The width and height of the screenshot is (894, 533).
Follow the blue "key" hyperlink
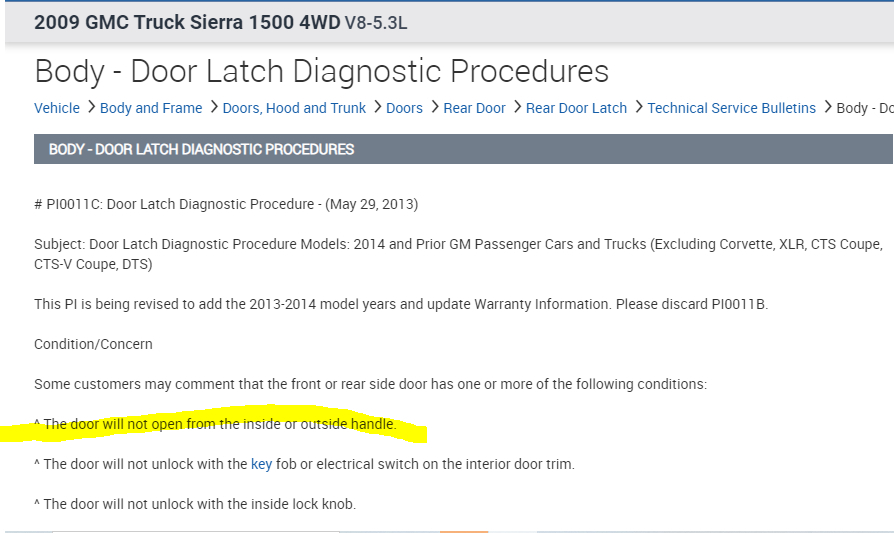261,464
